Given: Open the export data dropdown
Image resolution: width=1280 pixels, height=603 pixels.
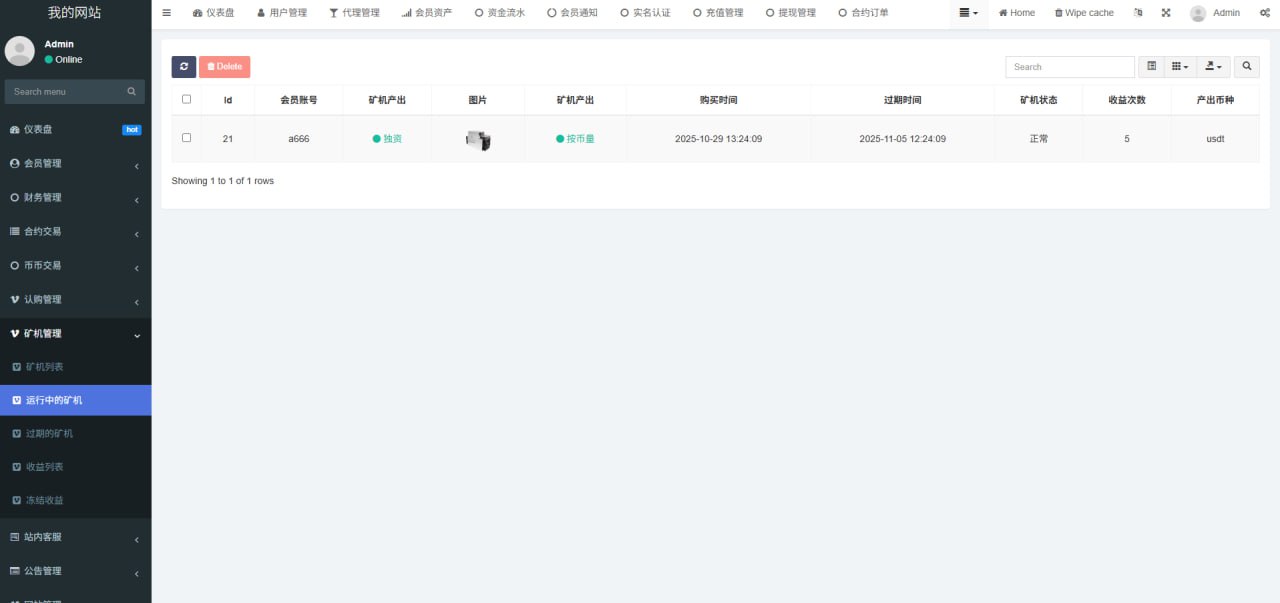Looking at the screenshot, I should click(x=1214, y=67).
